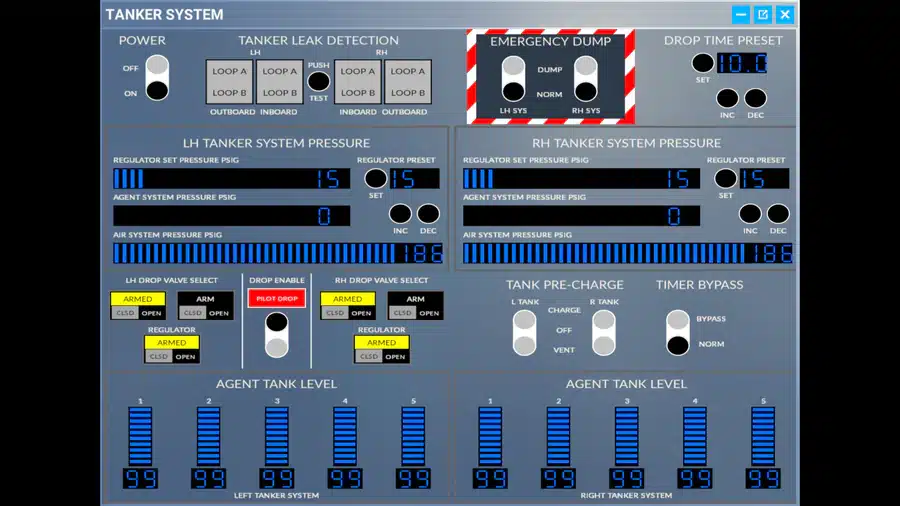Switch the R TANK pre-charge selector
This screenshot has height=506, width=900.
click(603, 333)
